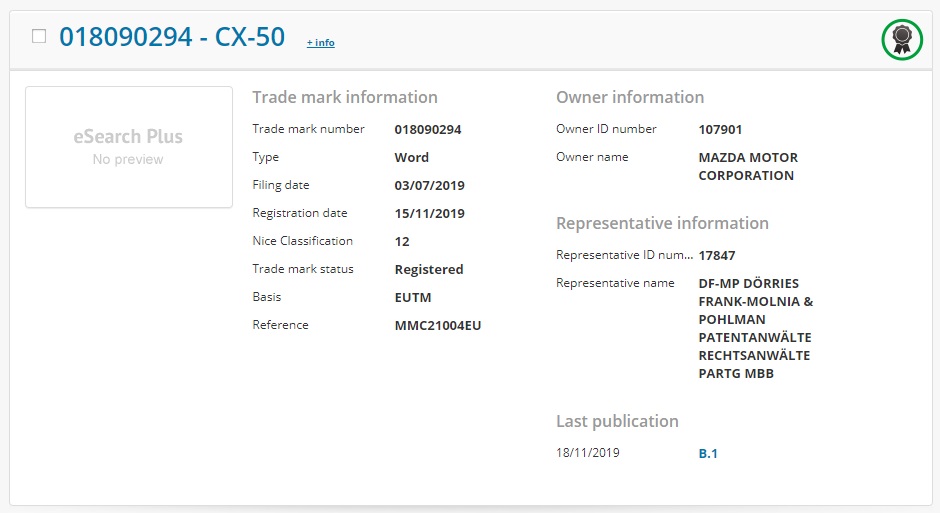The width and height of the screenshot is (940, 513).
Task: Click the truncated Representative ID num... label
Action: (624, 255)
